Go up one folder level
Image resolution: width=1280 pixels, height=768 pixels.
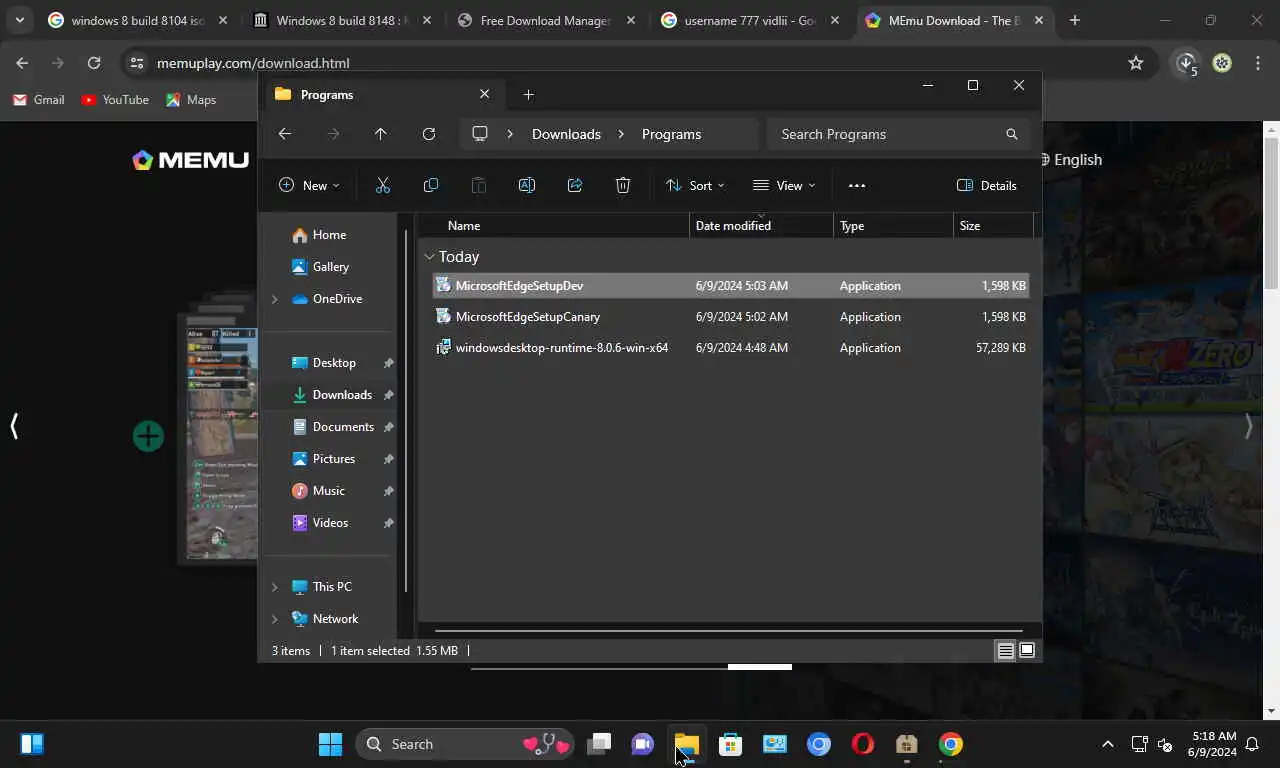[380, 134]
